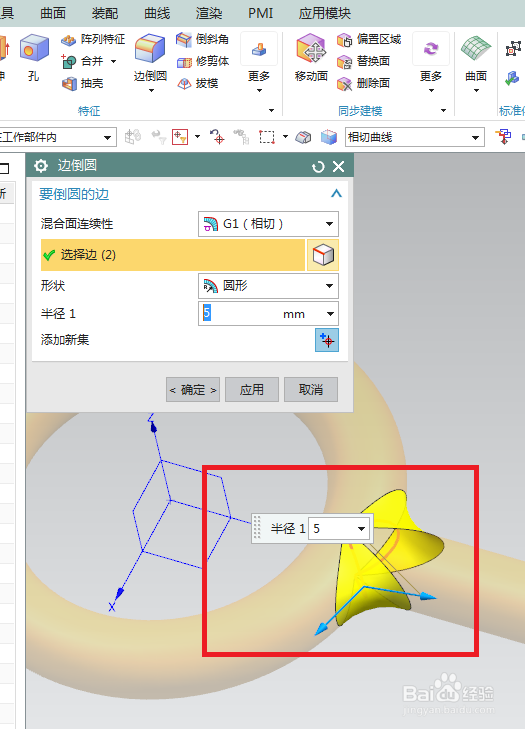This screenshot has width=525, height=729.
Task: Click the rectangle selection dashed box icon
Action: pyautogui.click(x=267, y=137)
